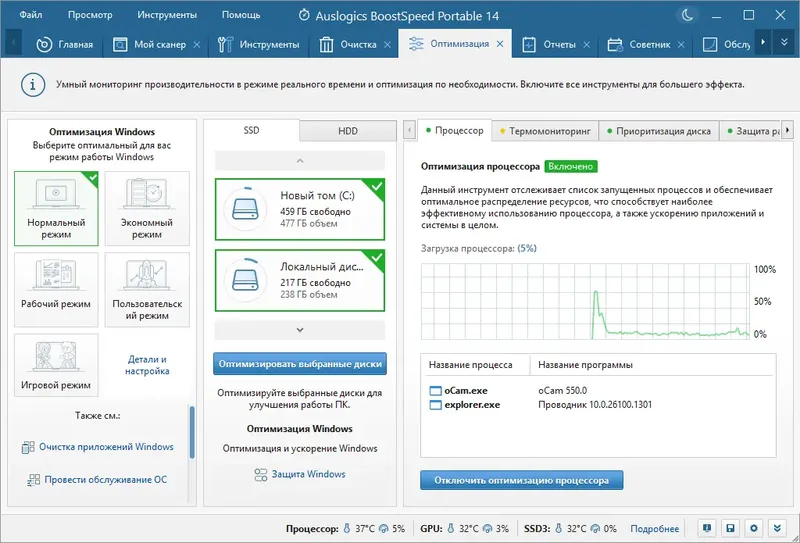Open Защита Windows link

click(x=308, y=474)
